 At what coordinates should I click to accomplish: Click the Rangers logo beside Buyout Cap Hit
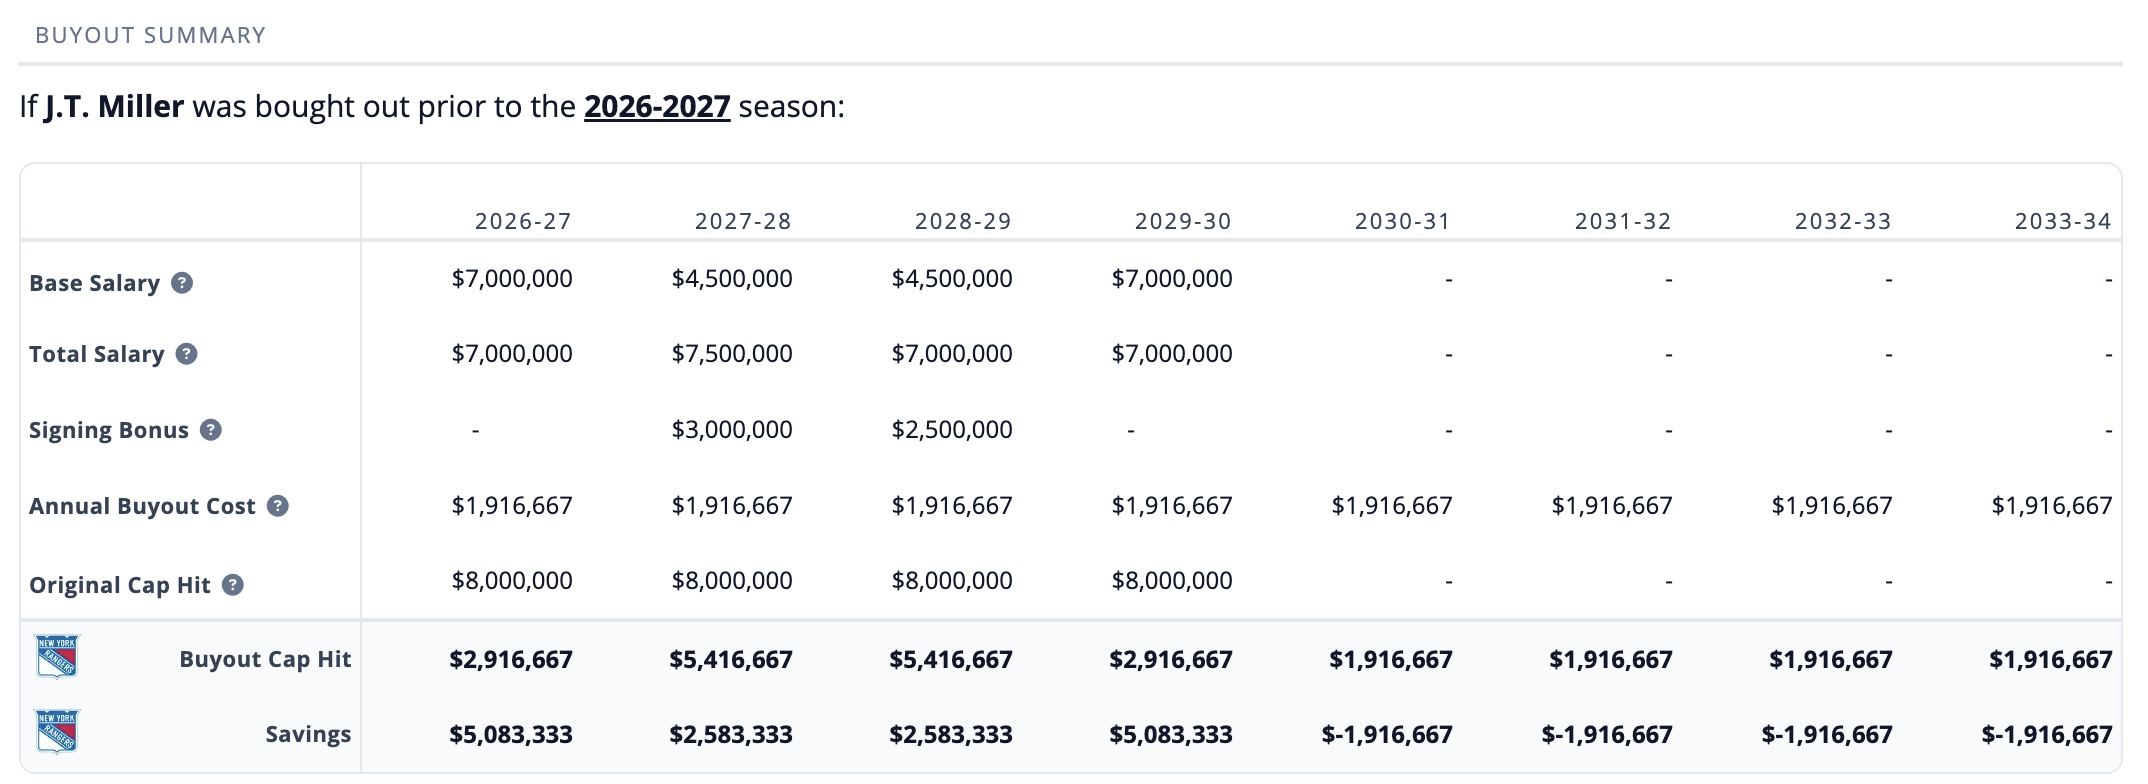click(x=57, y=658)
